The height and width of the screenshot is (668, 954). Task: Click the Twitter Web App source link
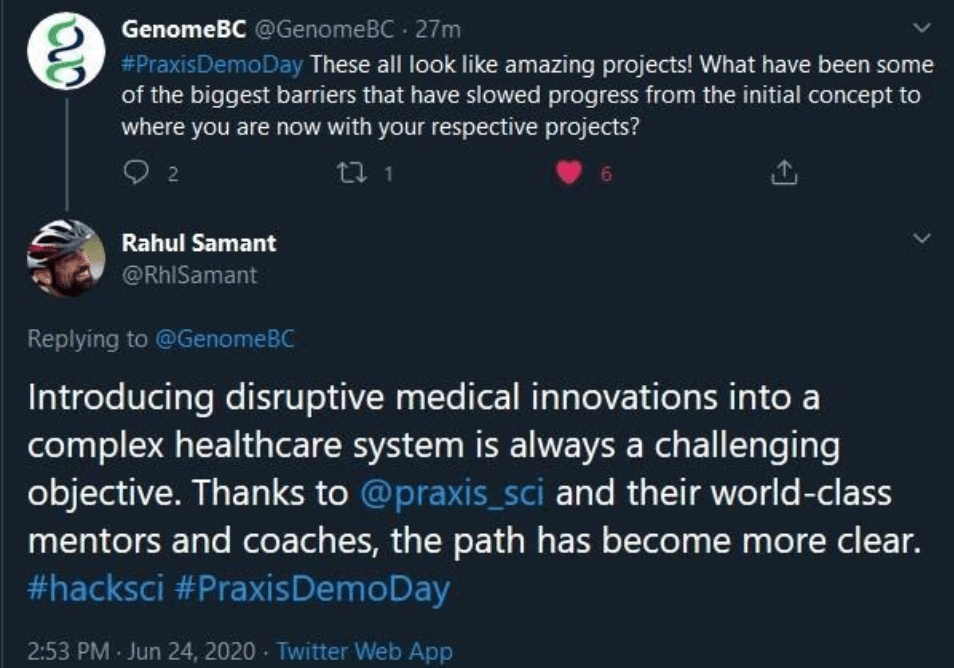[x=364, y=652]
